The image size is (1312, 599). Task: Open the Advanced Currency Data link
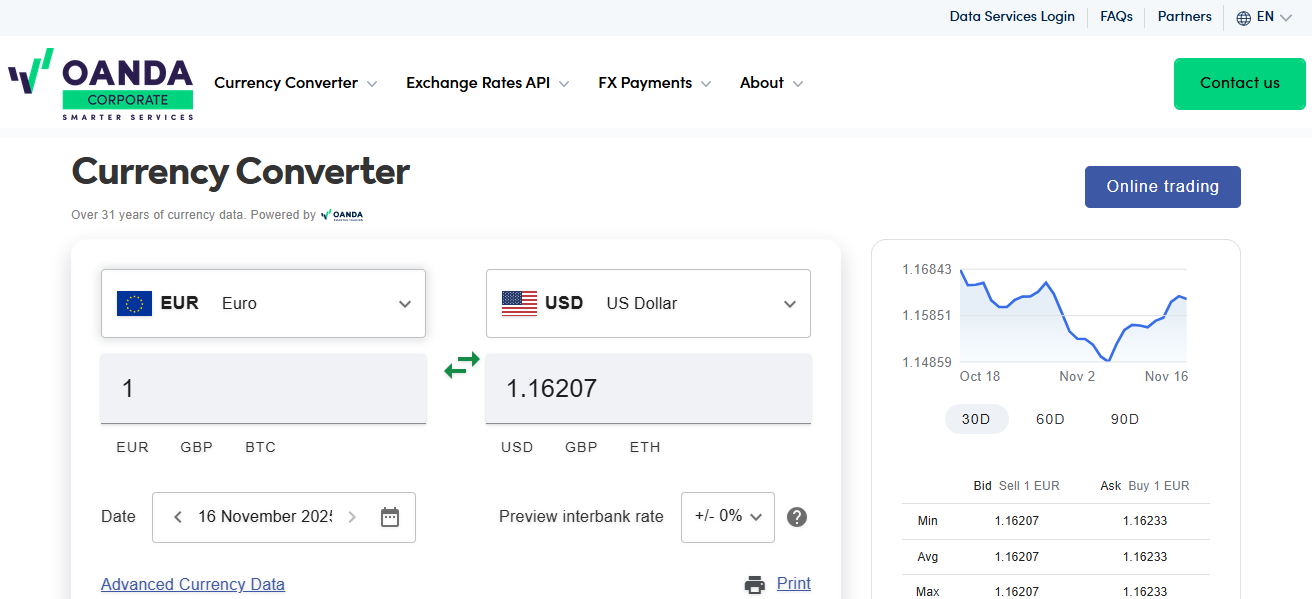pyautogui.click(x=193, y=584)
